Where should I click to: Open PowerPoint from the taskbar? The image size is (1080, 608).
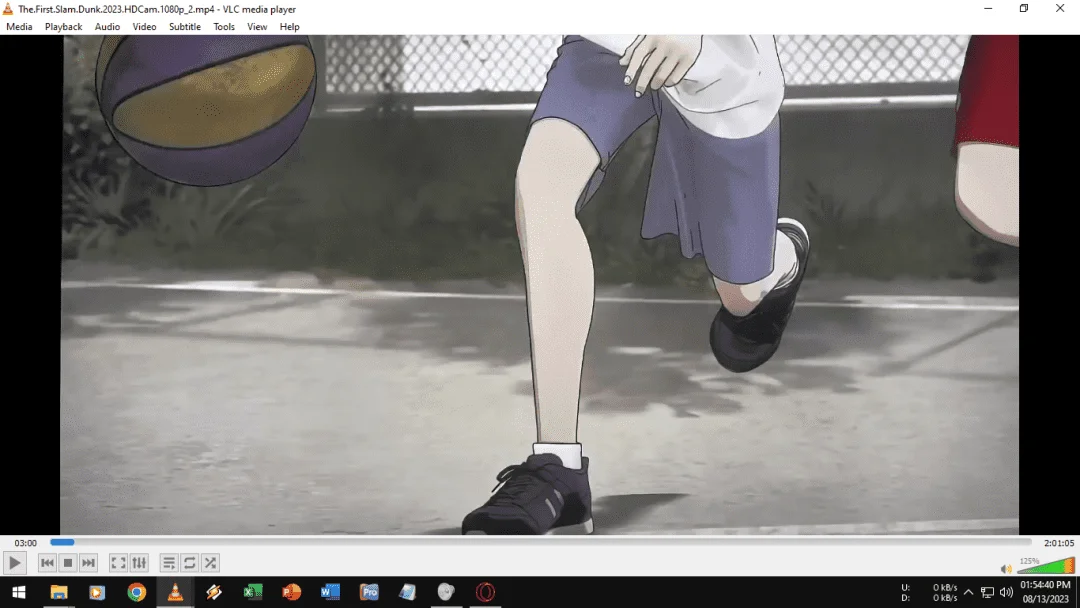pos(291,592)
